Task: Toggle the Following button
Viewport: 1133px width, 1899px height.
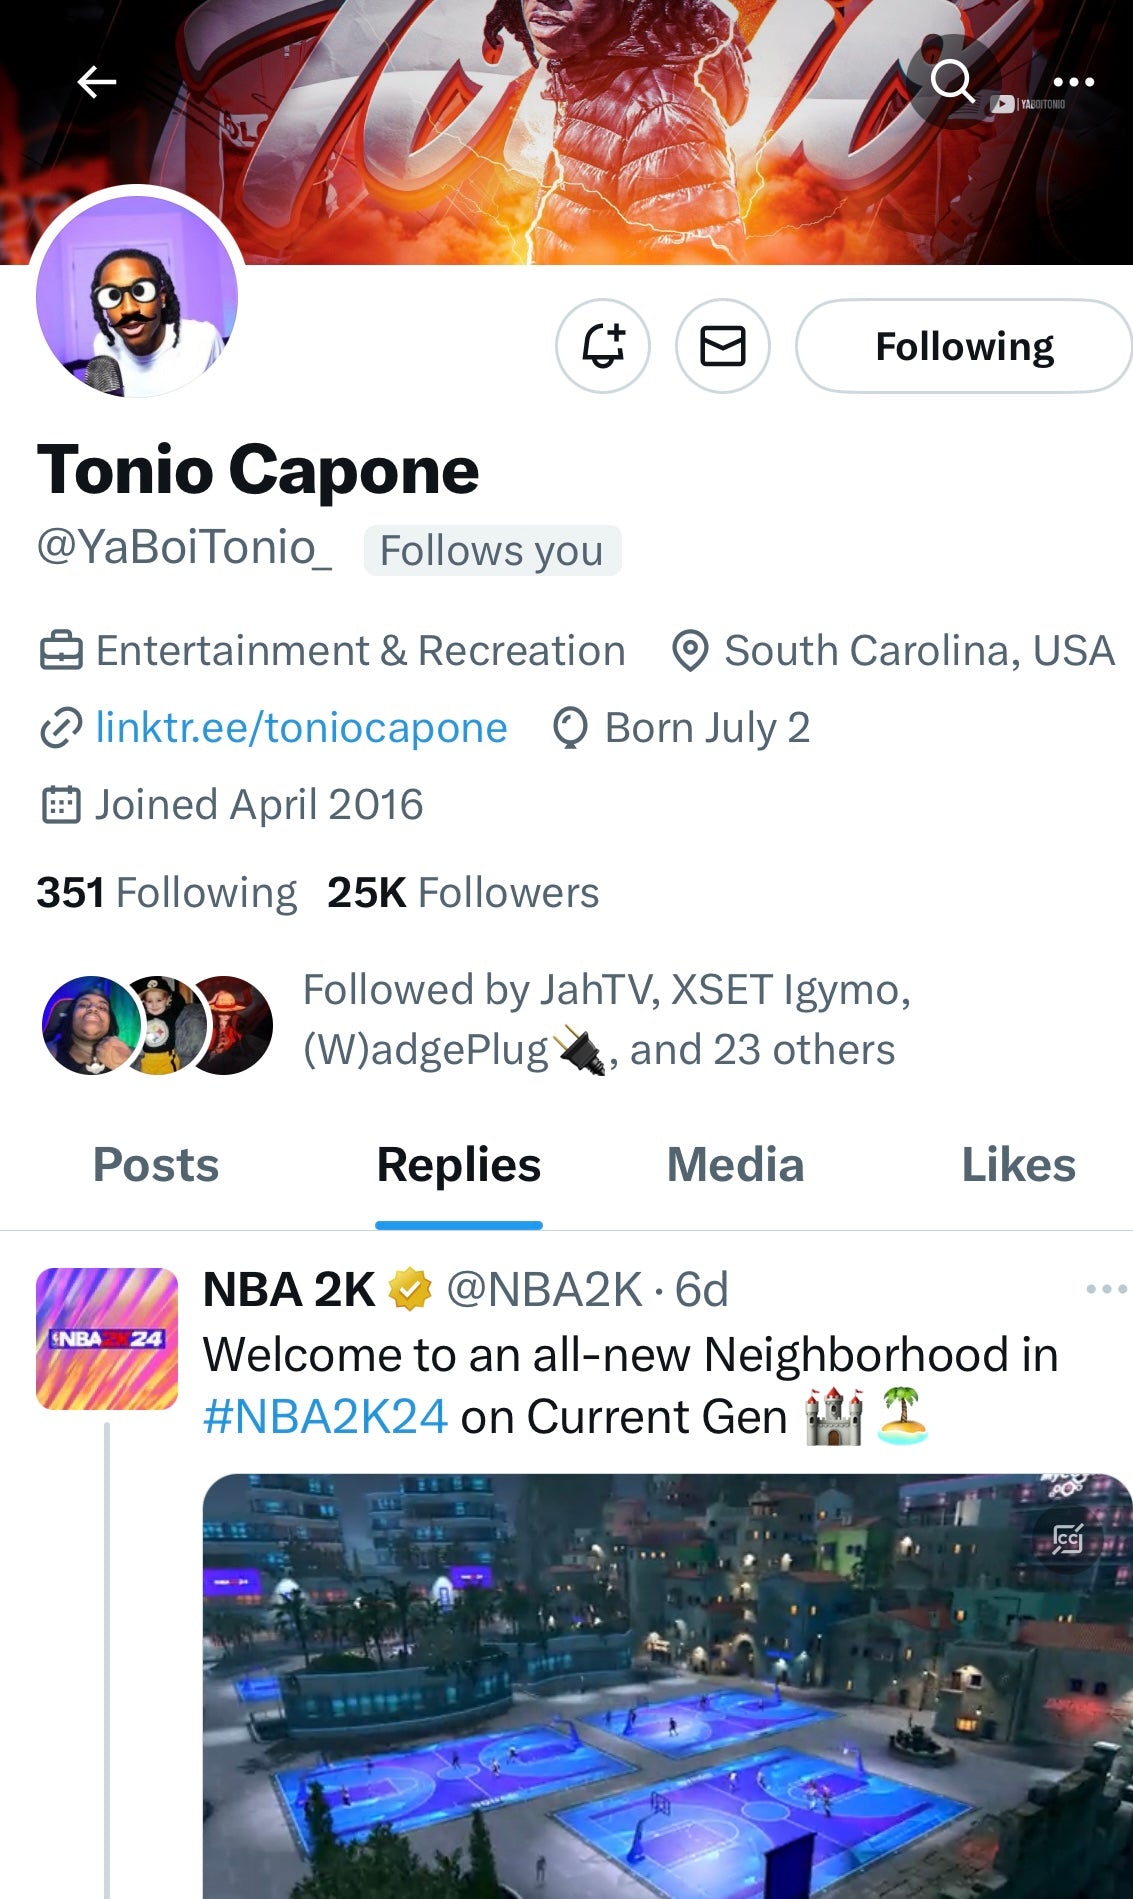Action: point(964,346)
